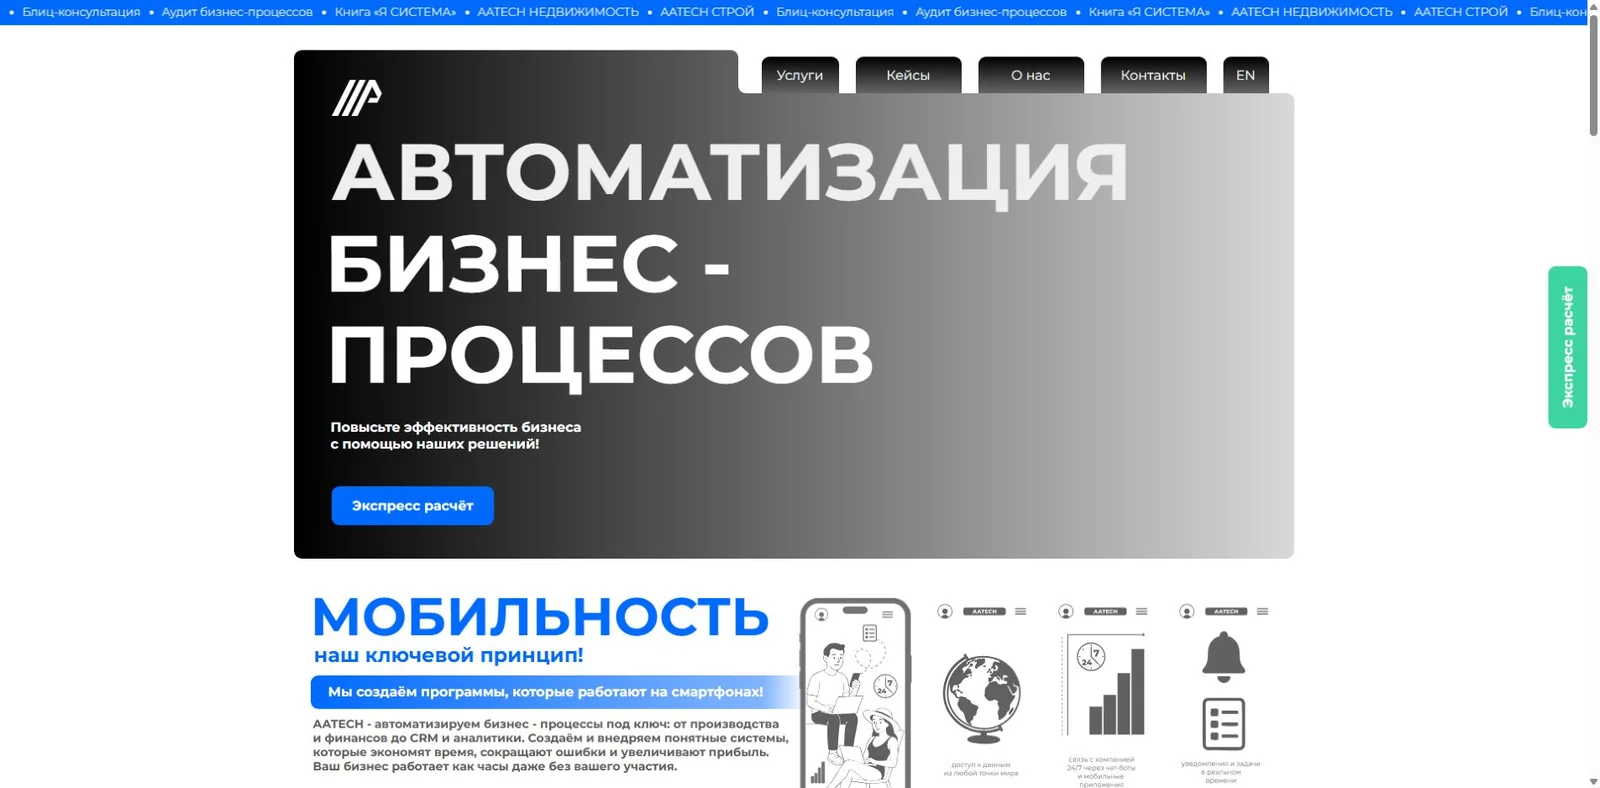The height and width of the screenshot is (788, 1600).
Task: Open the Контакты tab
Action: (x=1153, y=75)
